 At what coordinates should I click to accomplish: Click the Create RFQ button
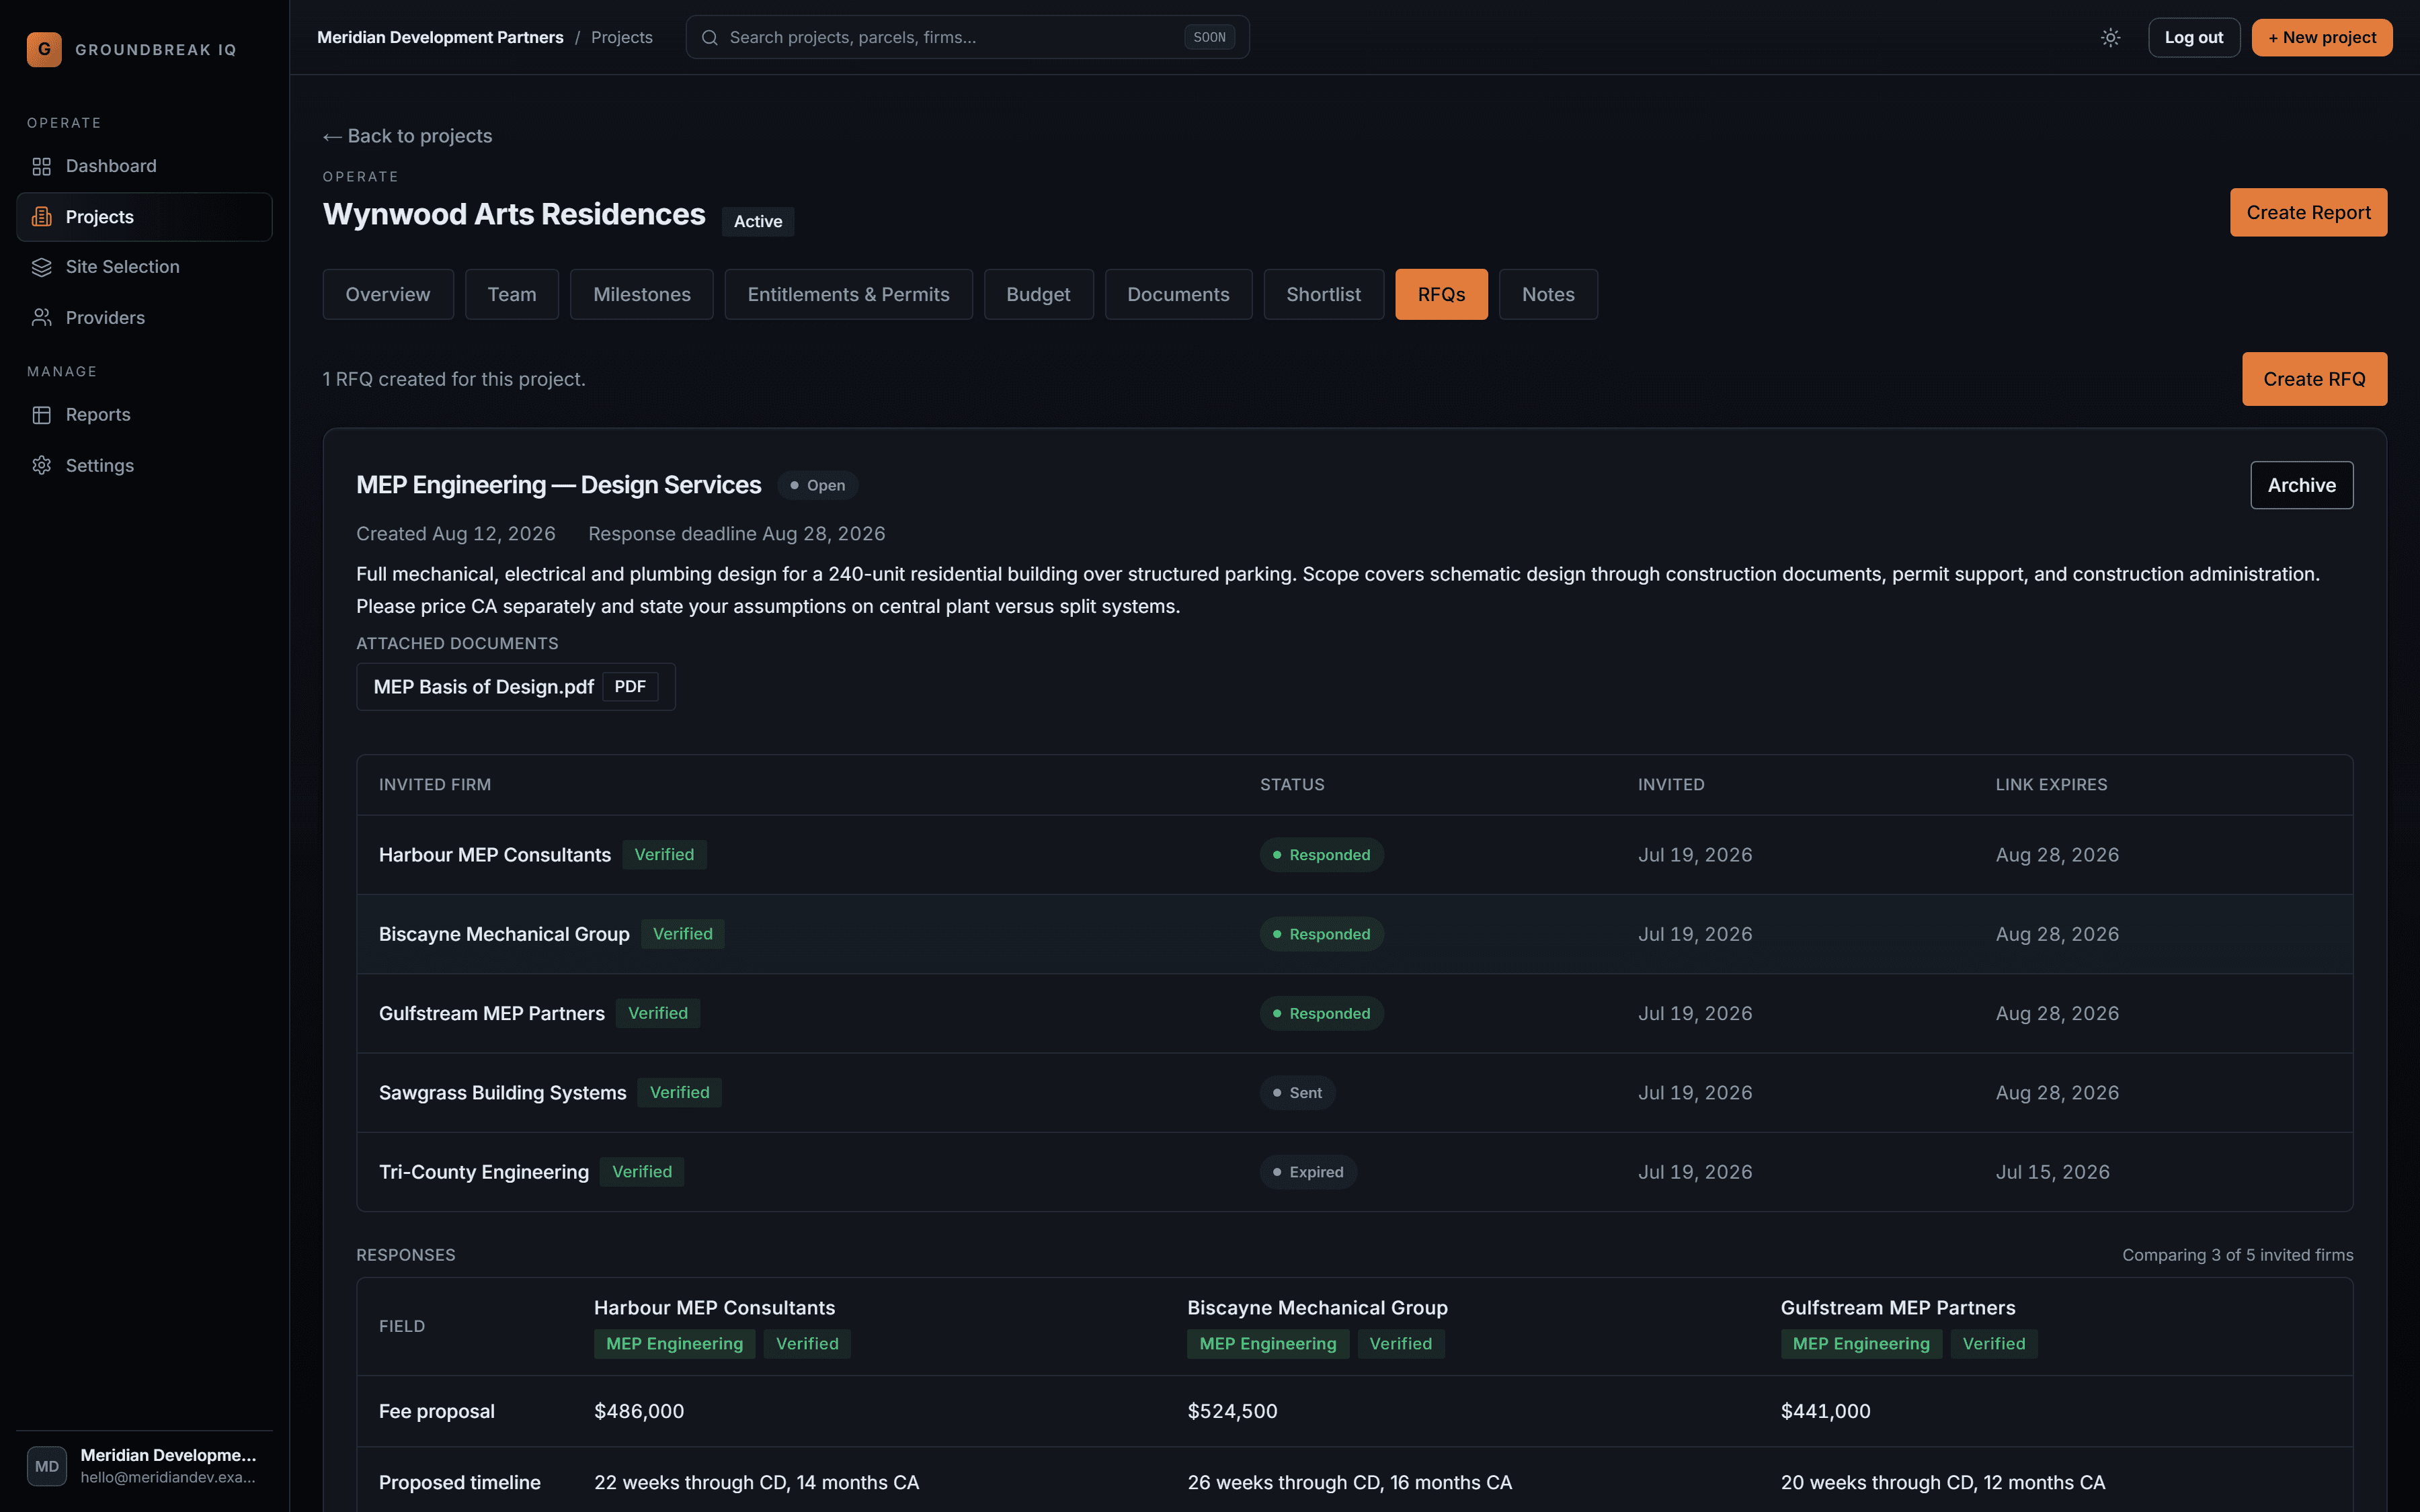tap(2314, 379)
